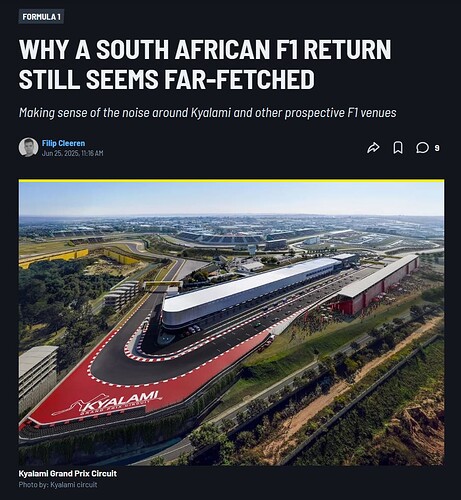Image resolution: width=461 pixels, height=500 pixels.
Task: Click the share arrow icon
Action: point(373,148)
